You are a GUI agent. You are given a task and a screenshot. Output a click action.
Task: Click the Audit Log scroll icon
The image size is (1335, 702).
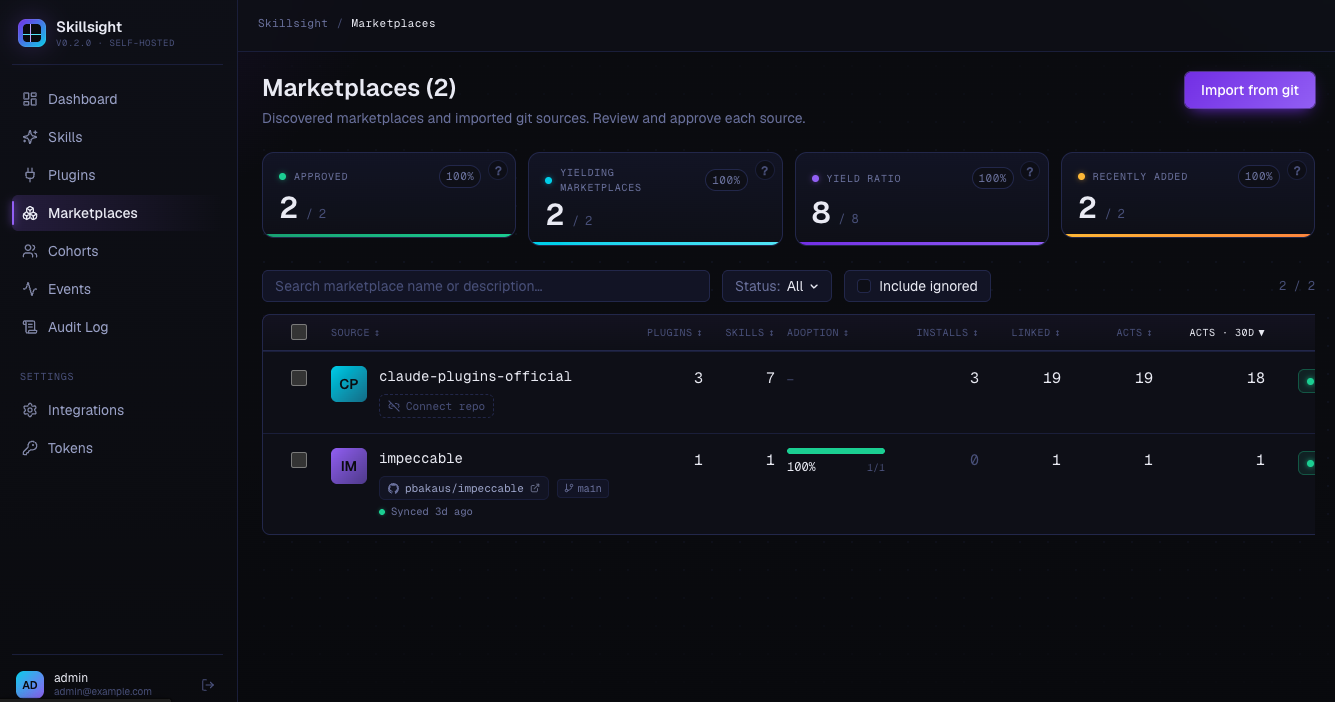pos(30,327)
